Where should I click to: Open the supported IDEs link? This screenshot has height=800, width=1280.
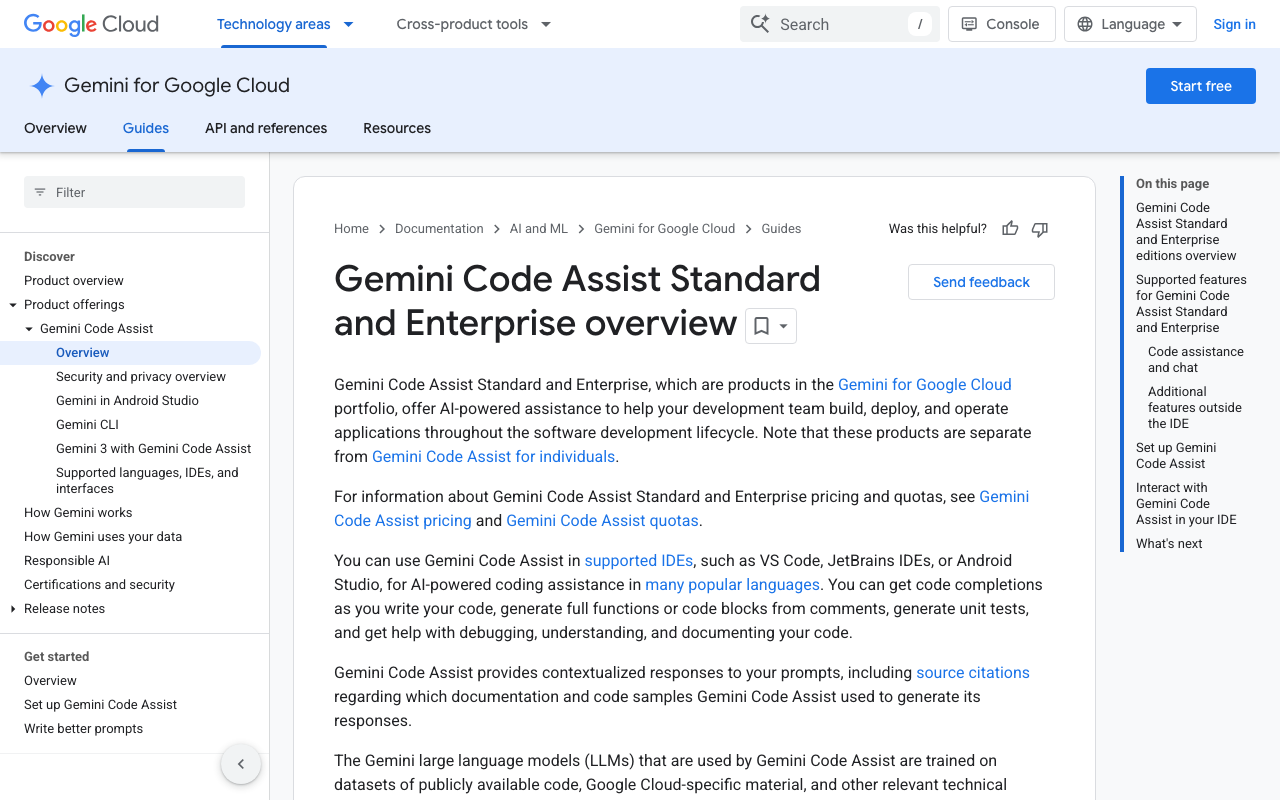(x=638, y=560)
